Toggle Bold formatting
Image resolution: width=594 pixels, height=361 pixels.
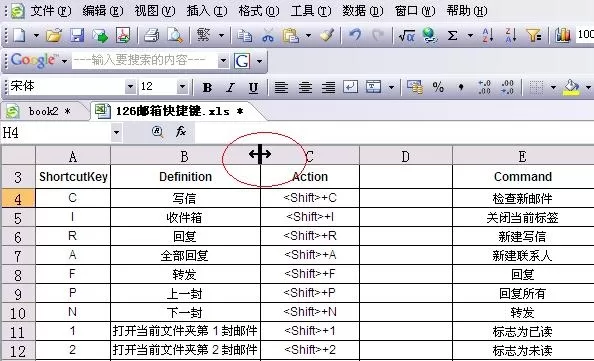[x=207, y=88]
